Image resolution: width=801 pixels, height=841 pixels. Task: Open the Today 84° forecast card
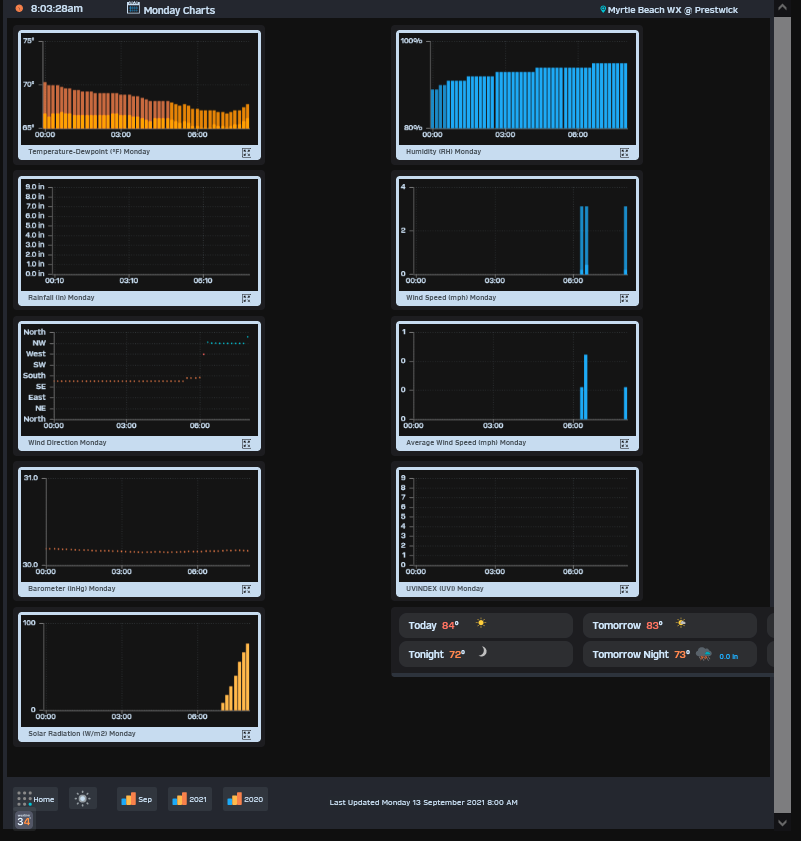pyautogui.click(x=486, y=625)
